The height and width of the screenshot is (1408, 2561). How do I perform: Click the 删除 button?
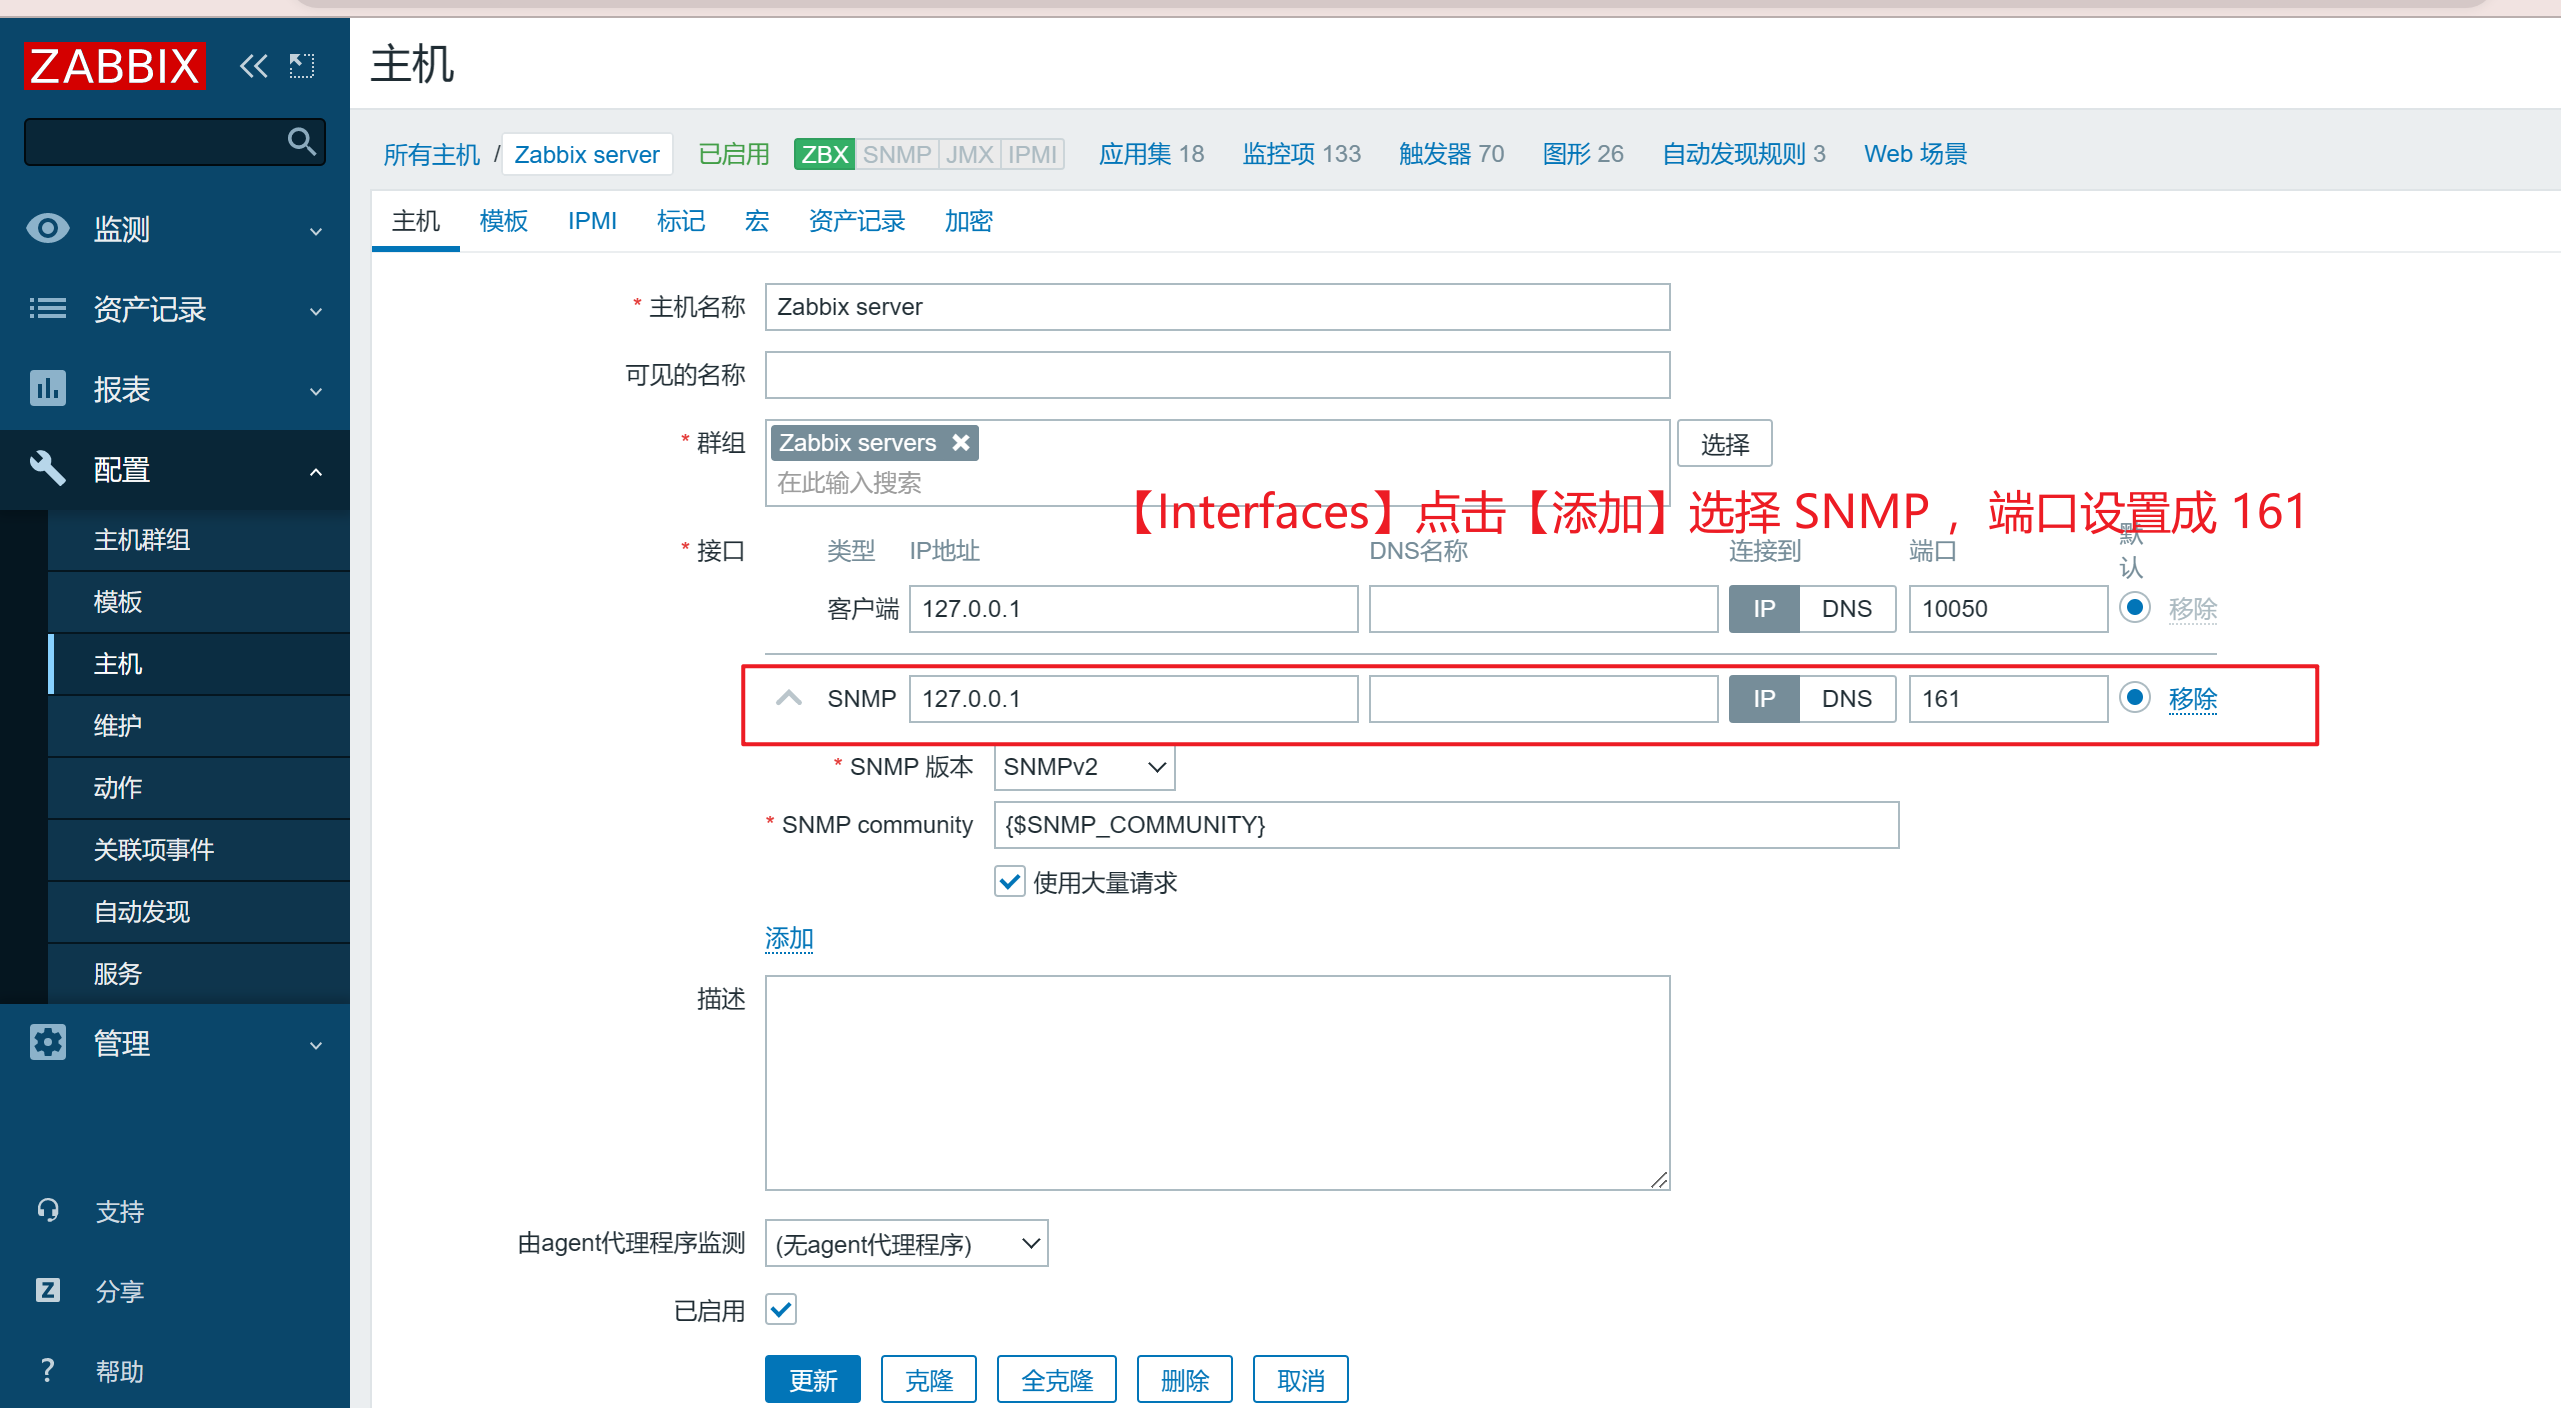click(1185, 1380)
